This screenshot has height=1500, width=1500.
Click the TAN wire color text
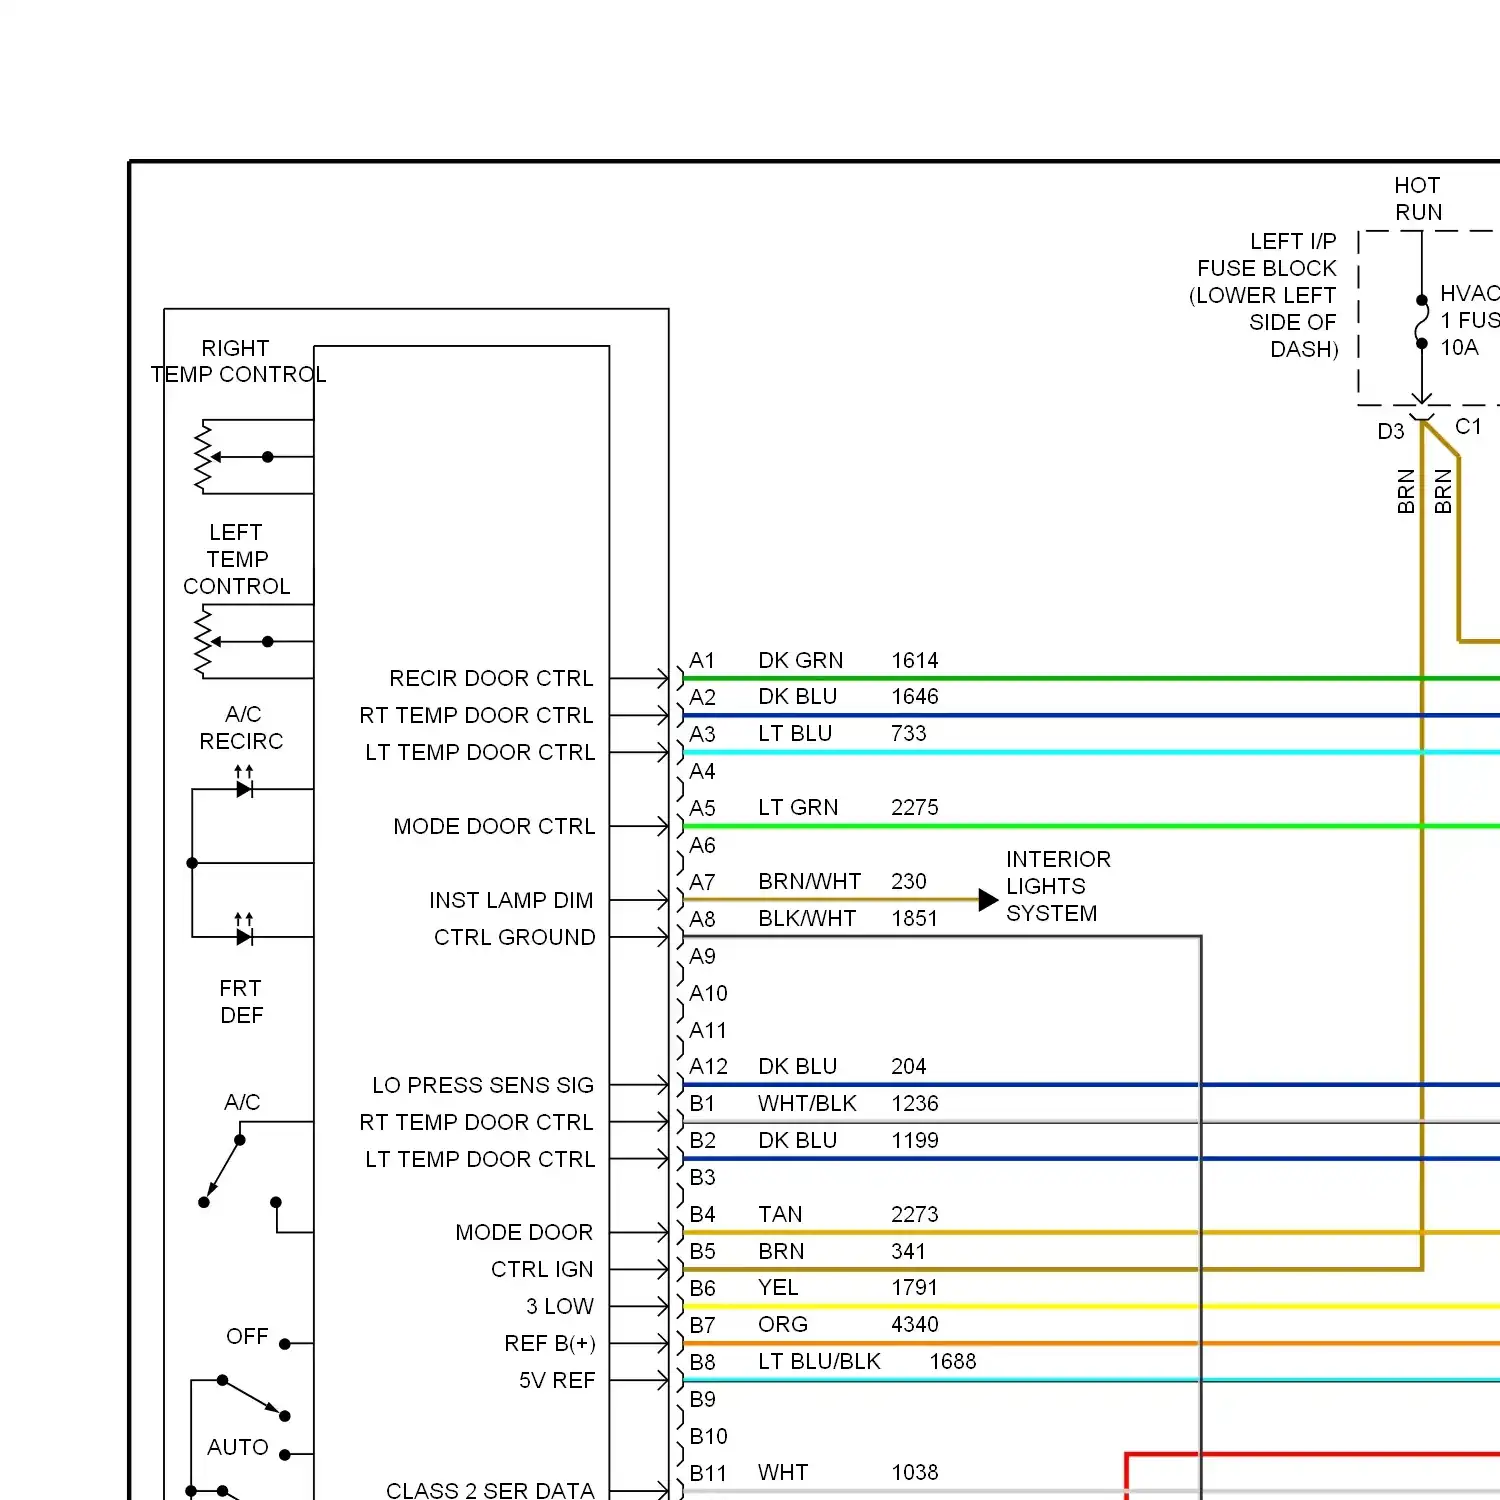click(780, 1214)
